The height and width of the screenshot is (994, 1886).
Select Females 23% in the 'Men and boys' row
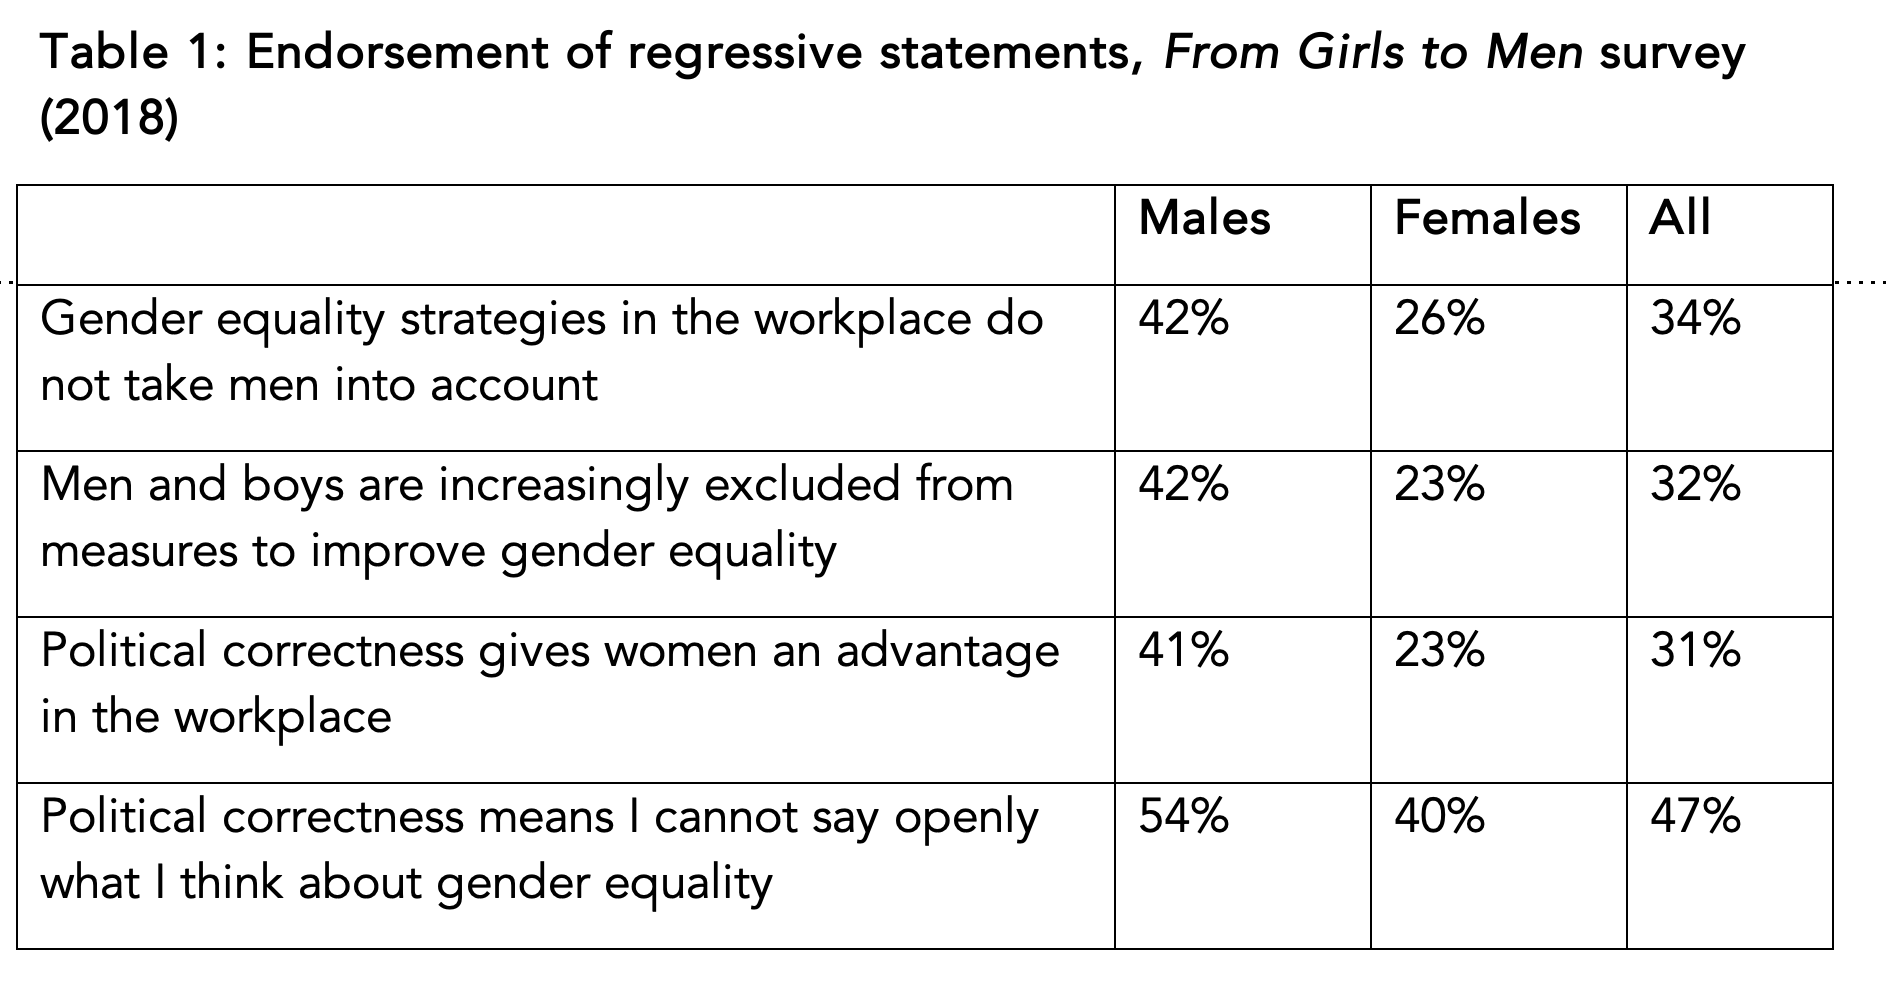(1439, 486)
